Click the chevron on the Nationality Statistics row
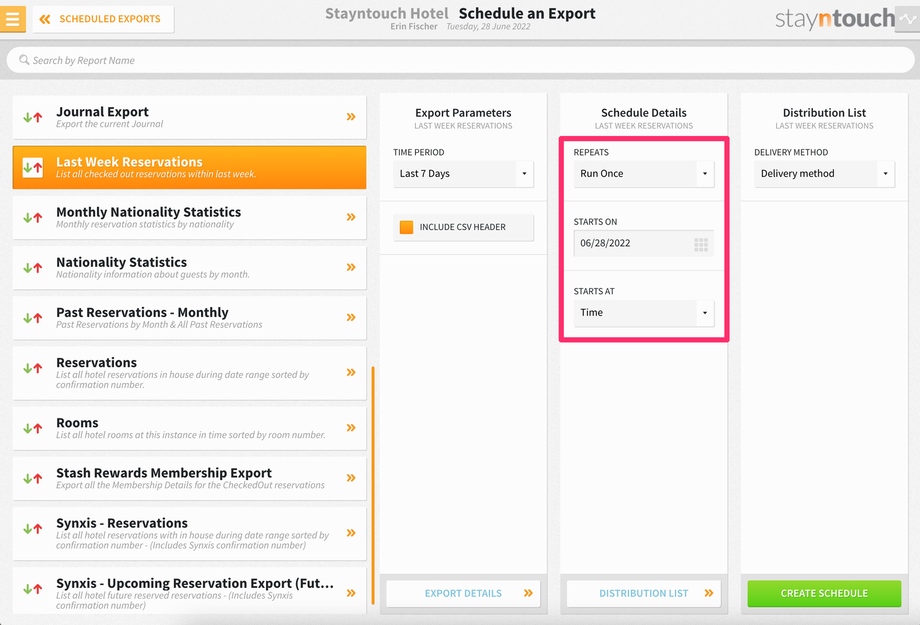920x625 pixels. [351, 268]
